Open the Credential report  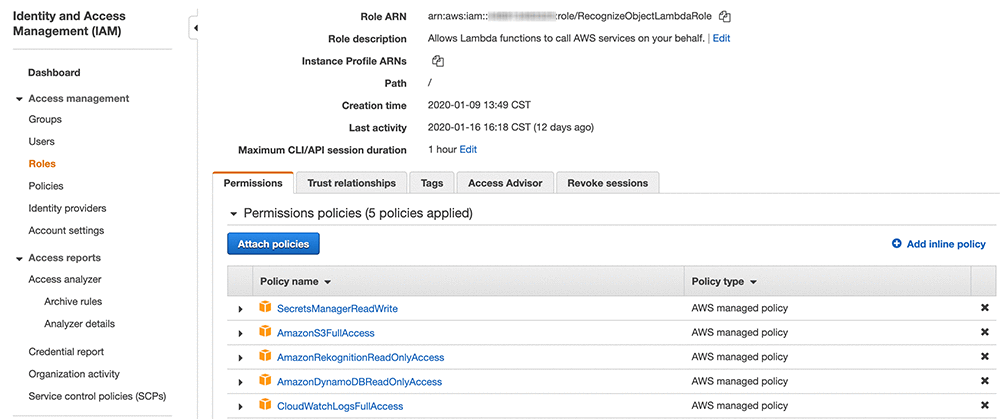(x=66, y=352)
